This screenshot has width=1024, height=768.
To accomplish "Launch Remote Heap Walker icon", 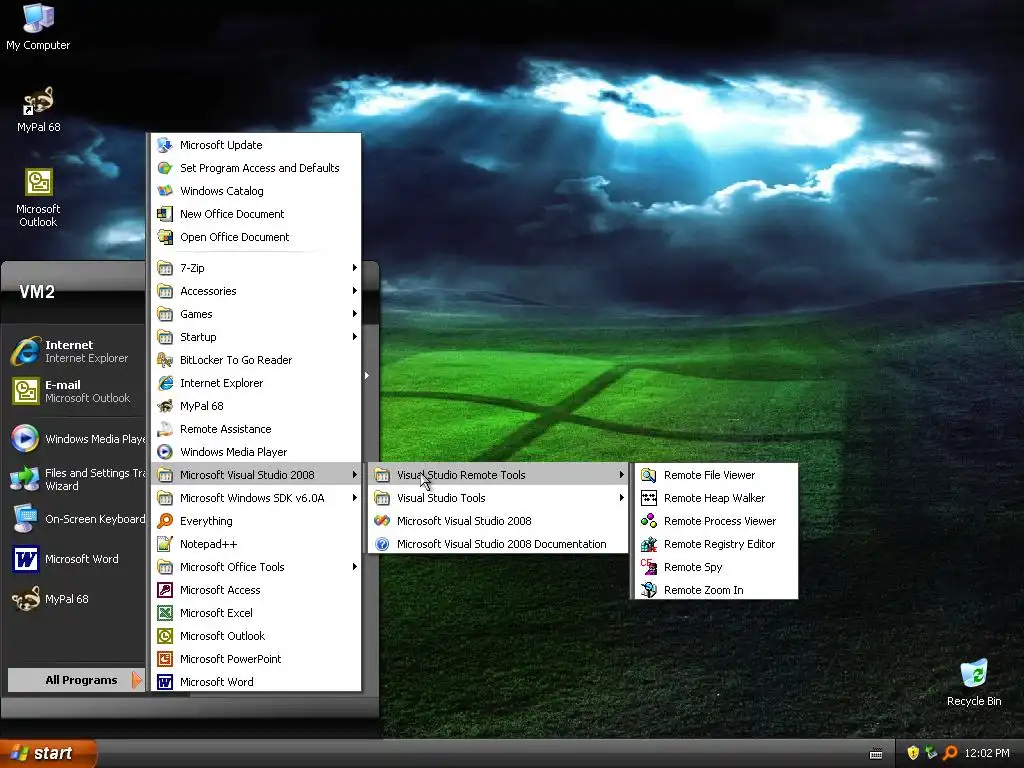I will tap(648, 498).
